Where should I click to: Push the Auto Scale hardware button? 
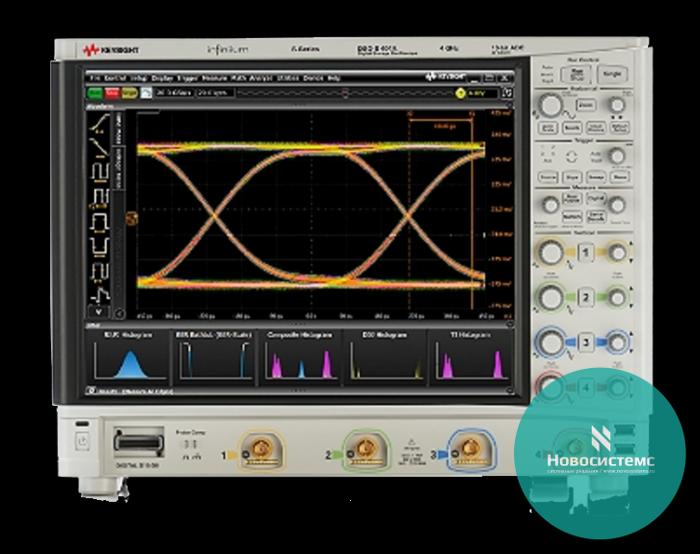[x=547, y=128]
